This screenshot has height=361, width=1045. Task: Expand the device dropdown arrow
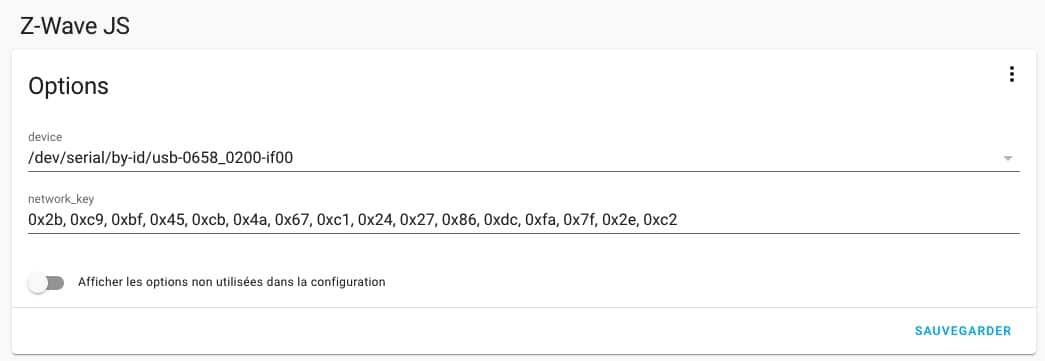click(1008, 159)
